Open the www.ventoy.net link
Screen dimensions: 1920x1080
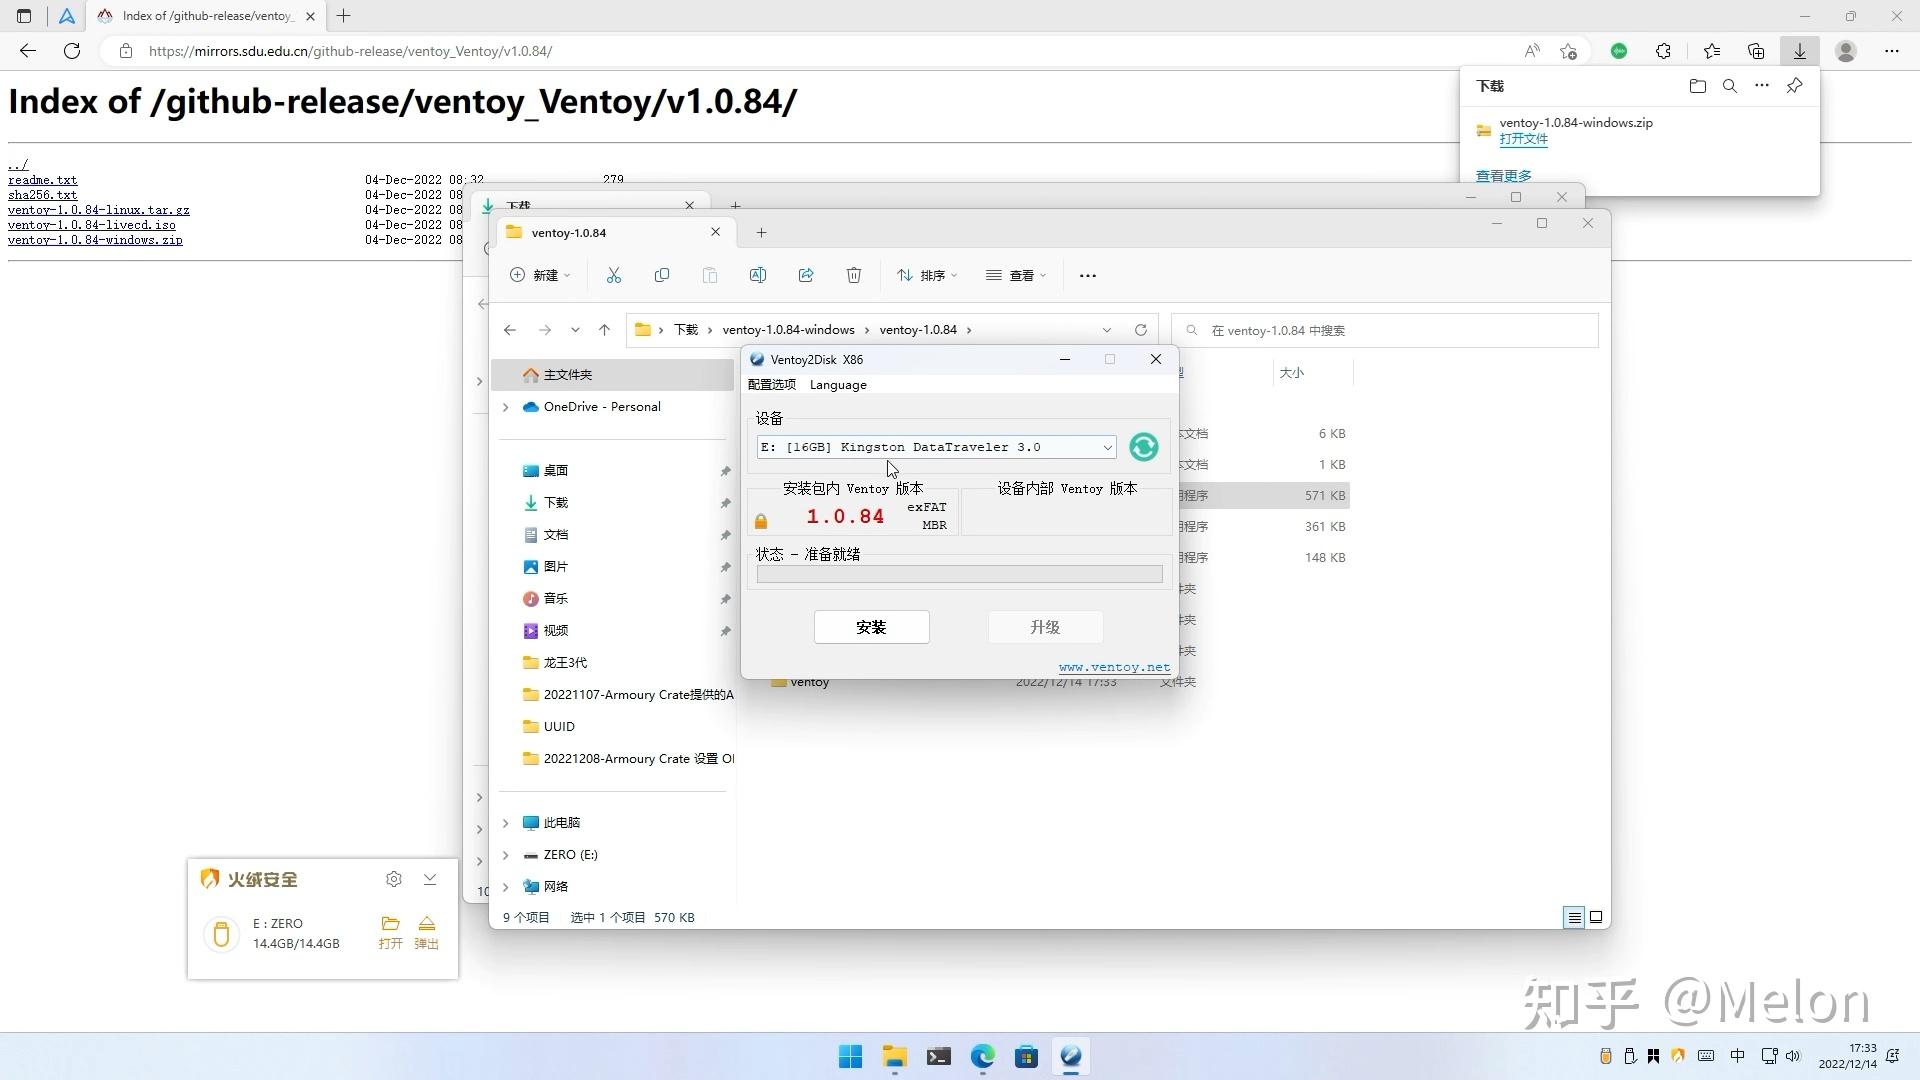pos(1114,666)
